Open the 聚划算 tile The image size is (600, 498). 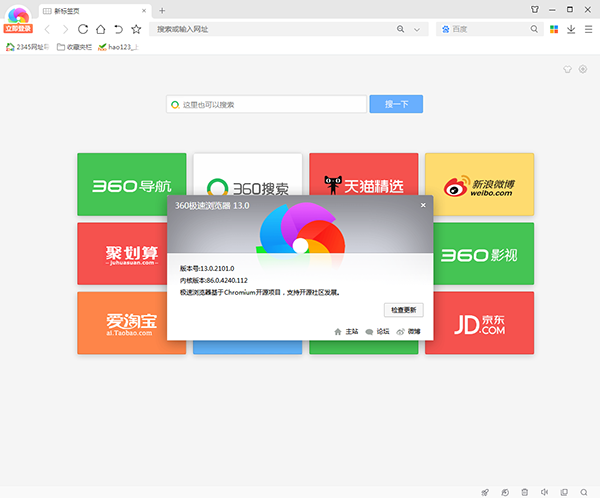pos(122,254)
